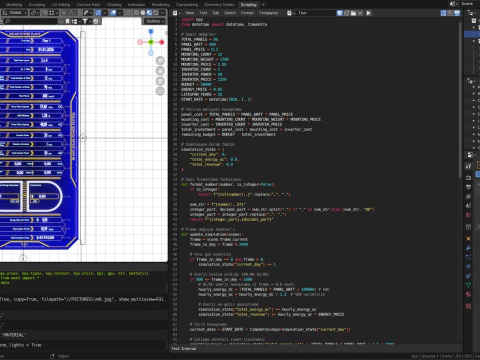Toggle viewport gizmos display

98,13
